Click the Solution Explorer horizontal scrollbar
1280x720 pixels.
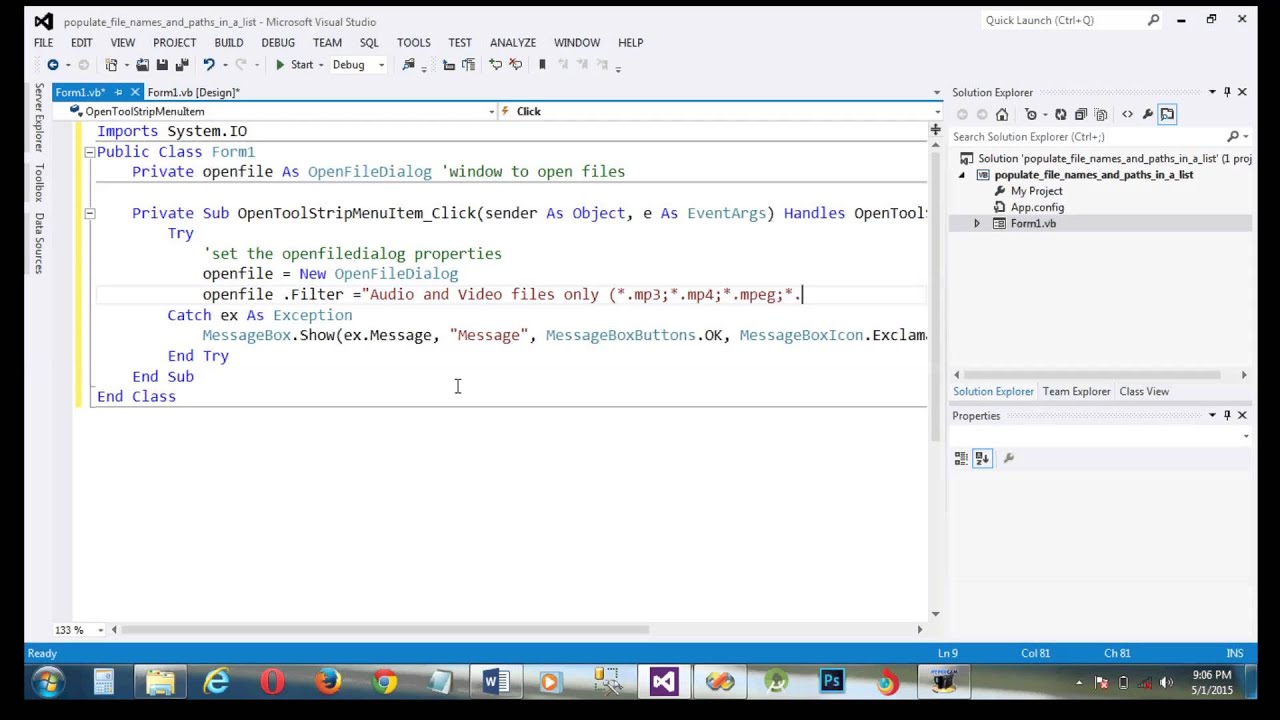point(1091,375)
